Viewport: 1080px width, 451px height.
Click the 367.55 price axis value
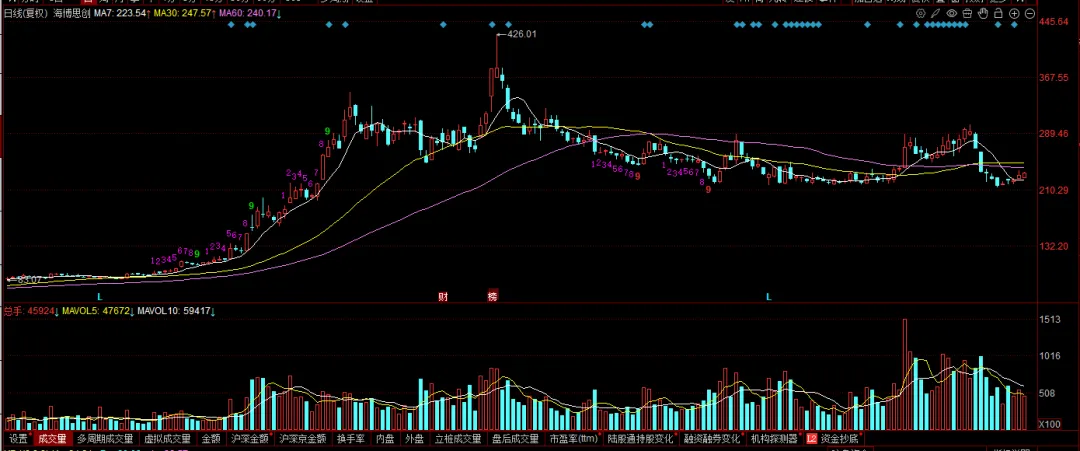coord(1054,78)
